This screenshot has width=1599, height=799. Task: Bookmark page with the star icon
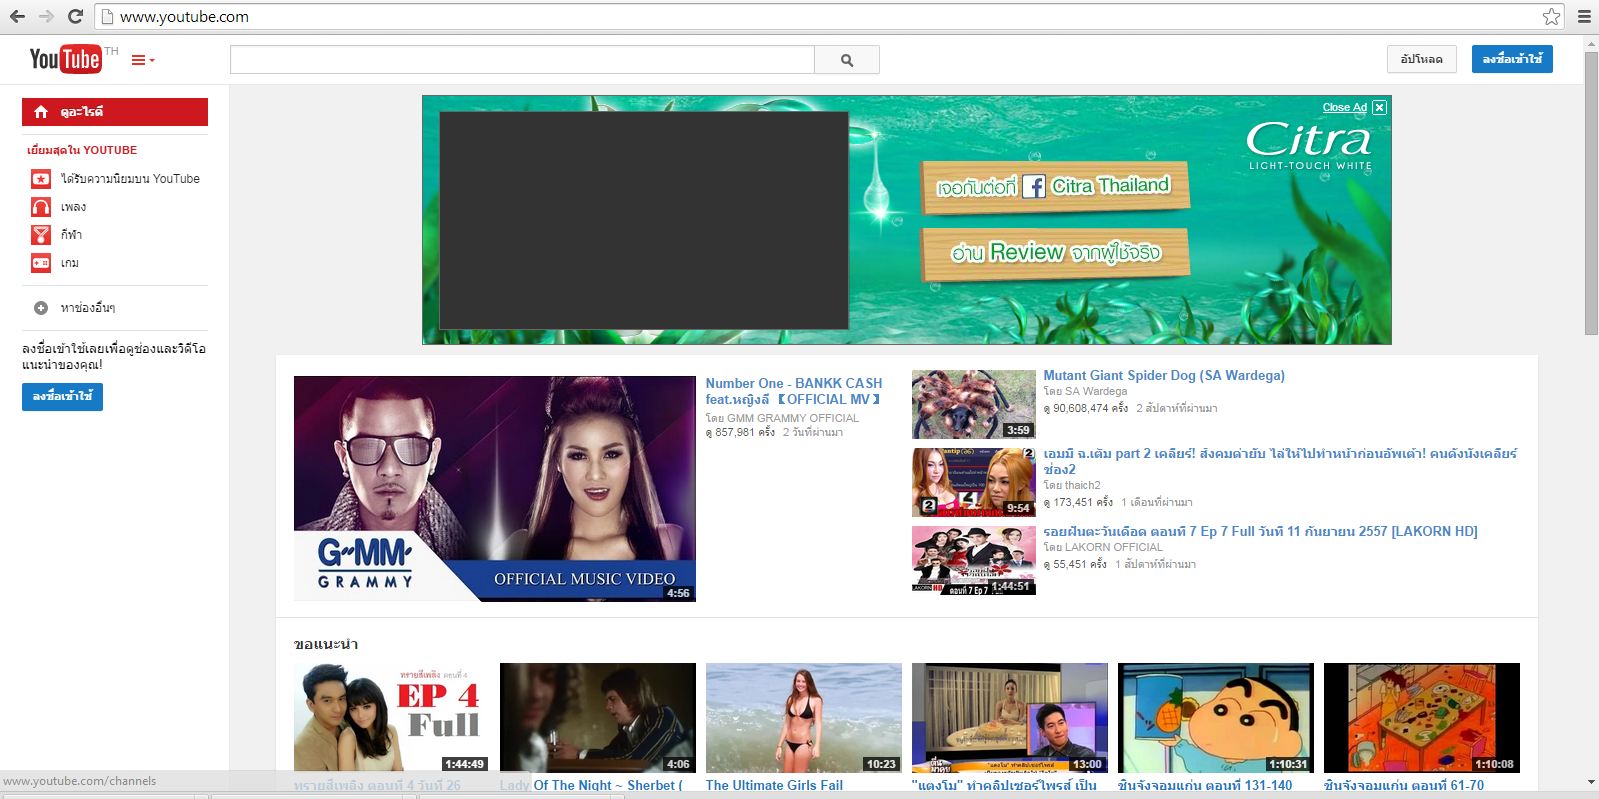(x=1551, y=16)
